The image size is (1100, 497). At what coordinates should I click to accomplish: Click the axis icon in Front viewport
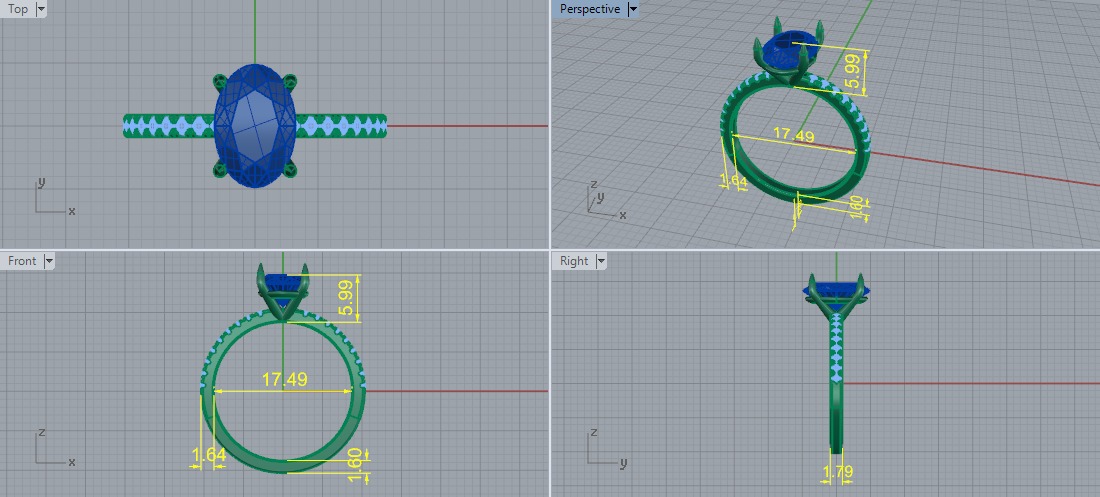click(x=55, y=447)
